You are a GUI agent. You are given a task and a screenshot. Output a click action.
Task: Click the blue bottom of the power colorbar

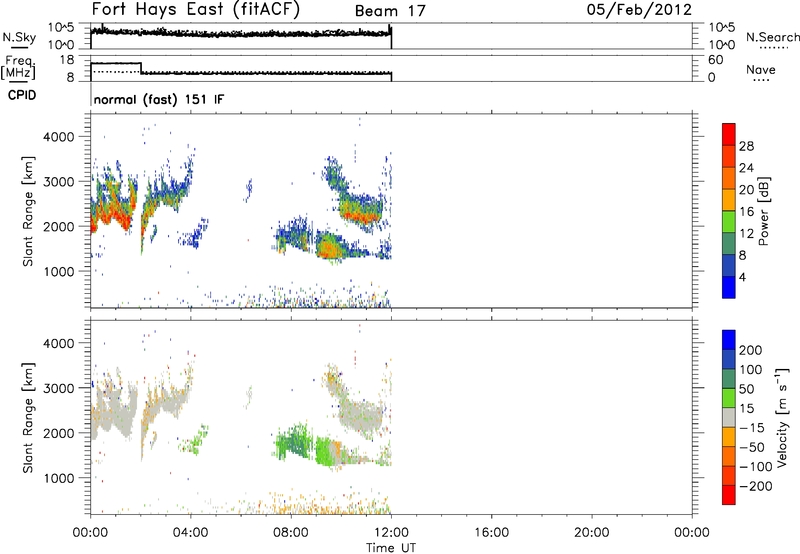coord(729,287)
